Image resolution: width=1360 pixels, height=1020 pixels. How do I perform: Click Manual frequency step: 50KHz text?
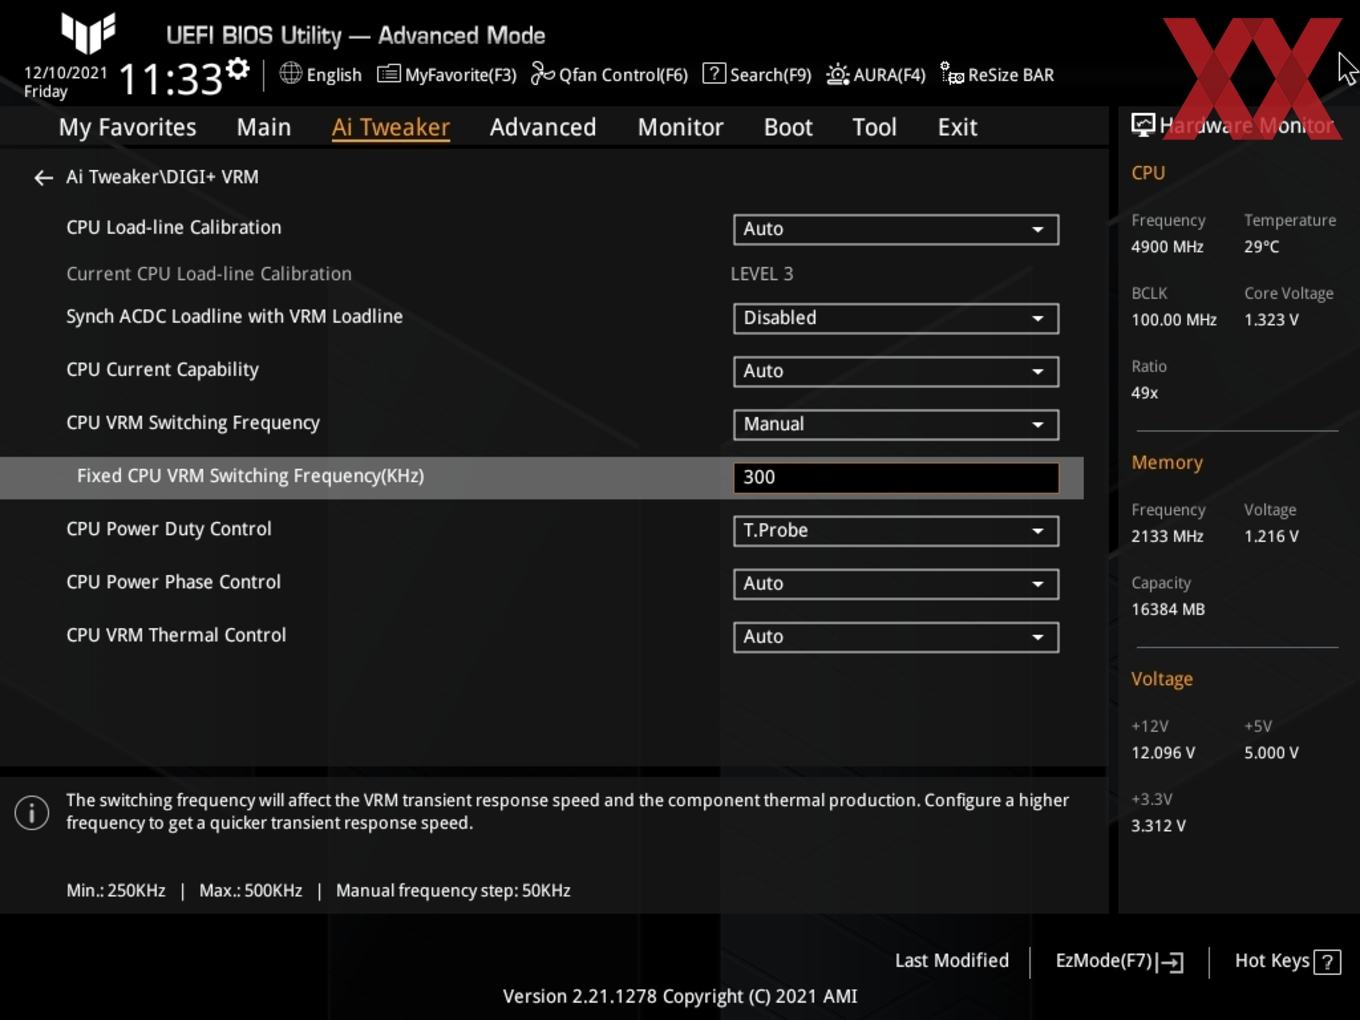point(453,890)
